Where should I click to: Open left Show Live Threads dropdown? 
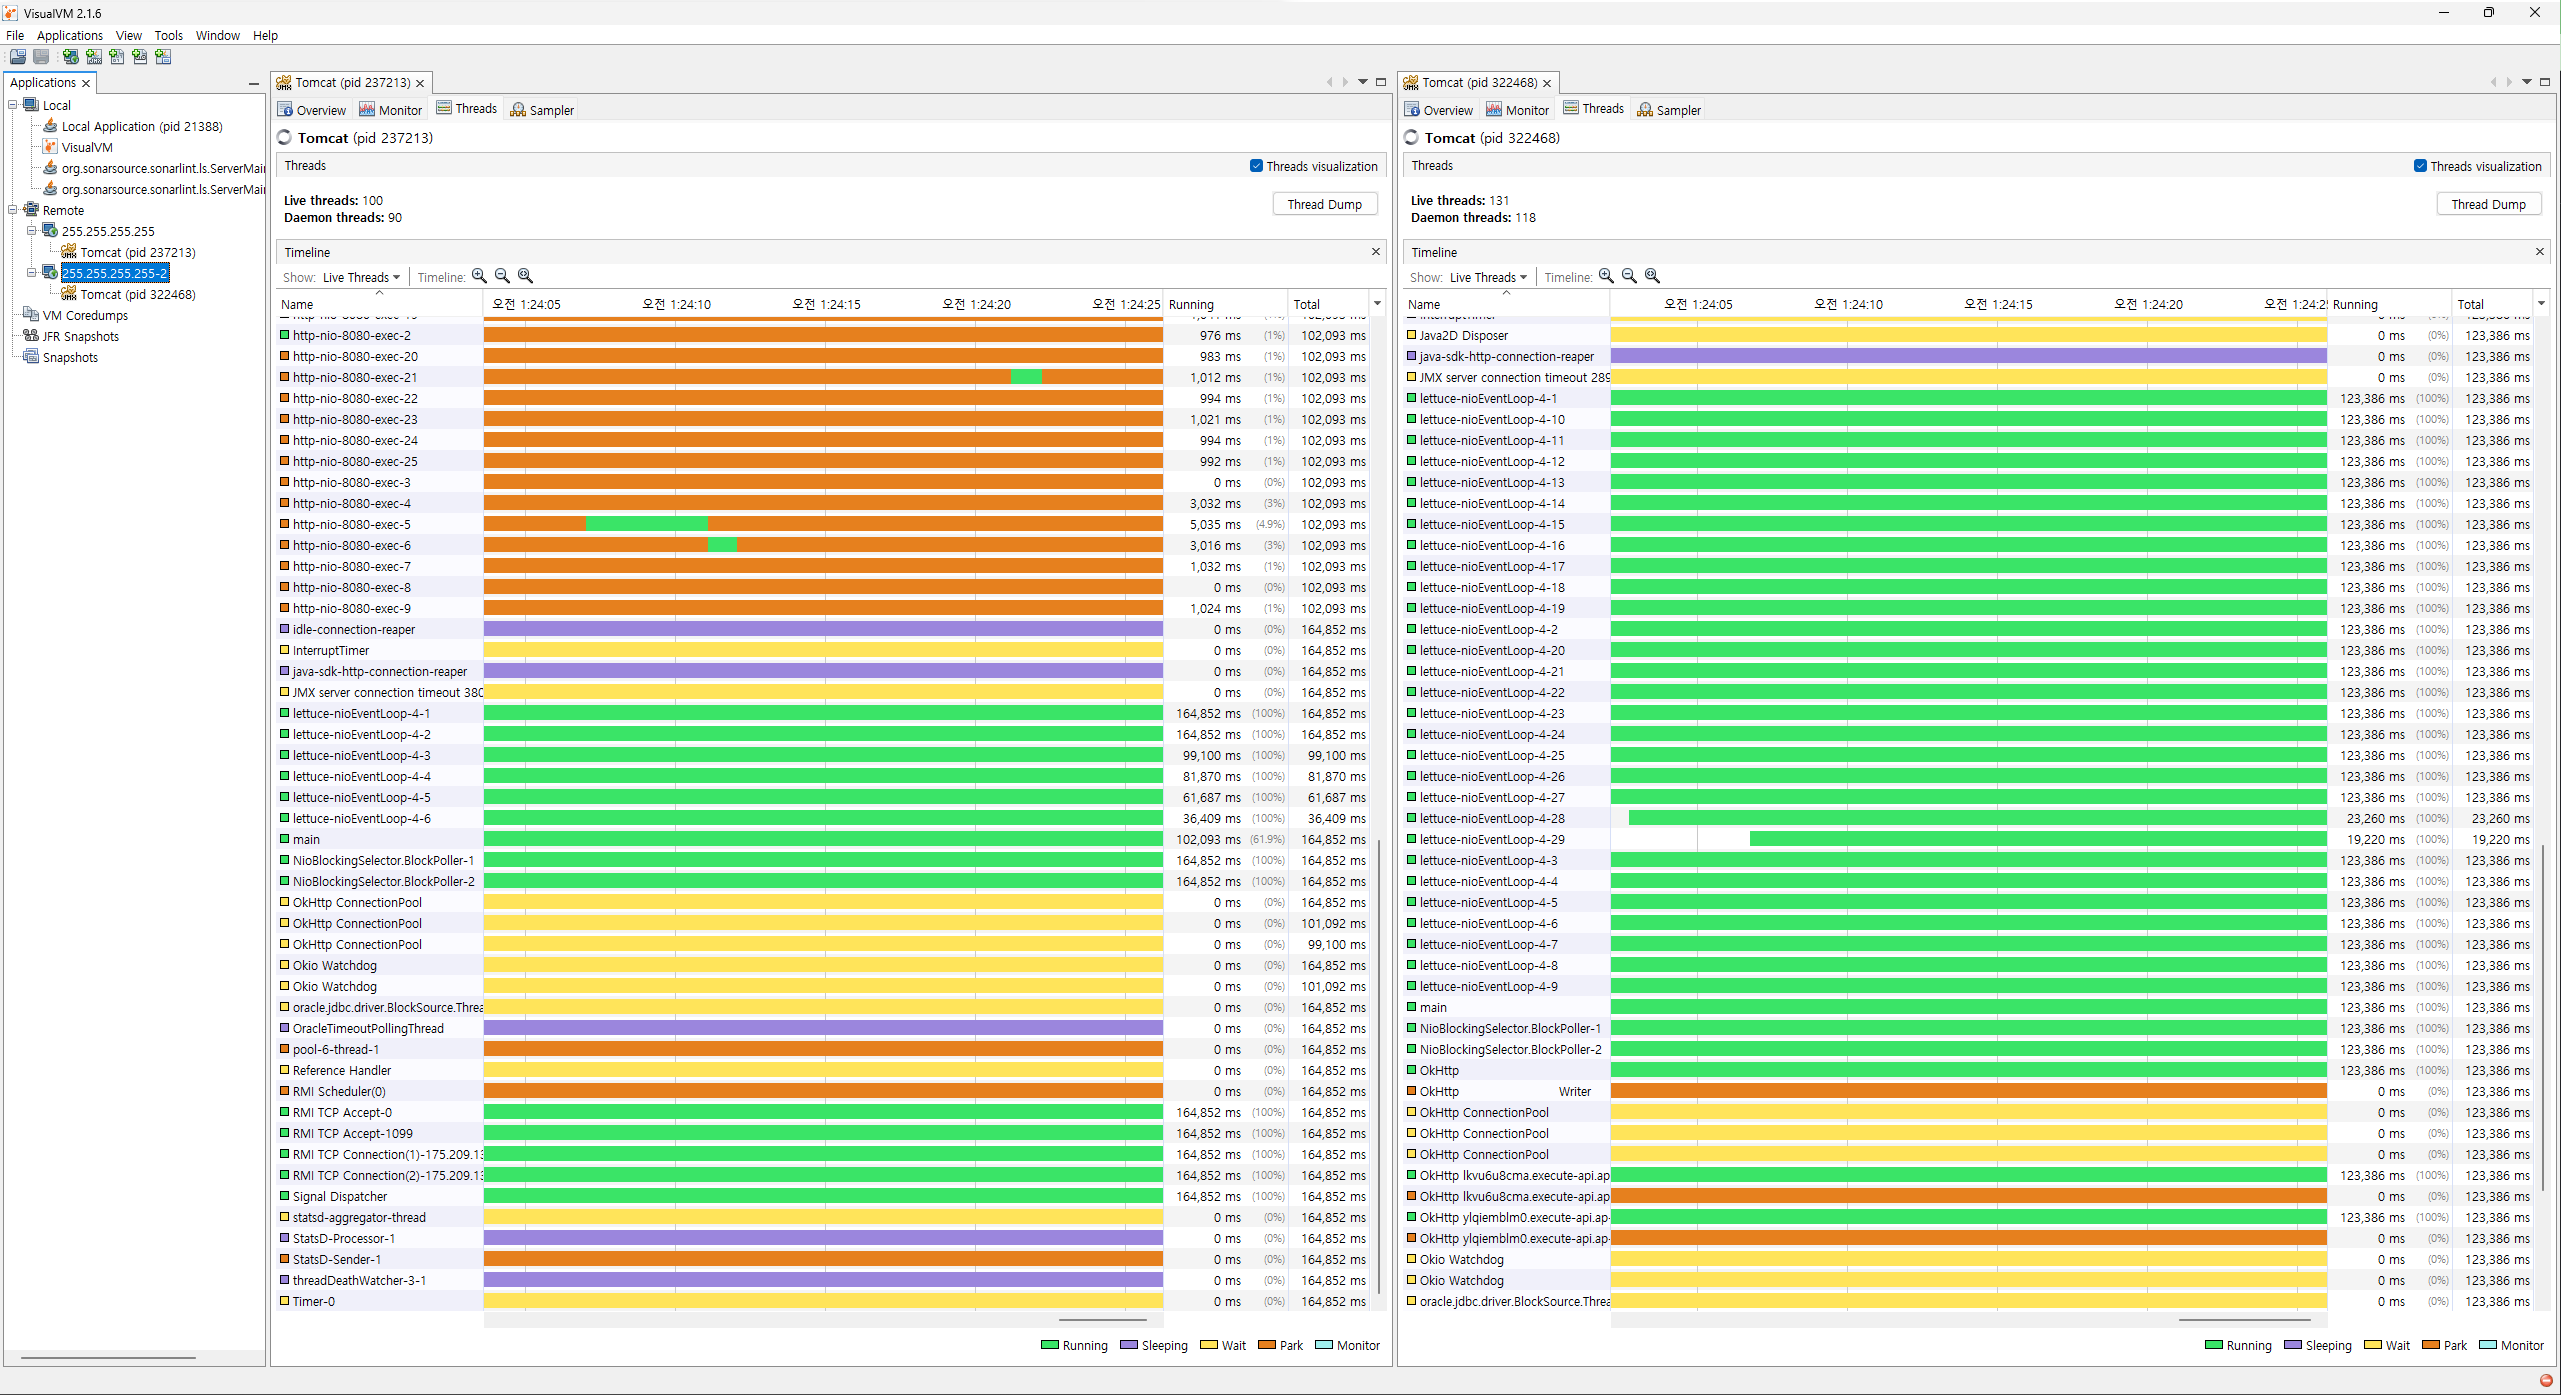click(x=361, y=277)
